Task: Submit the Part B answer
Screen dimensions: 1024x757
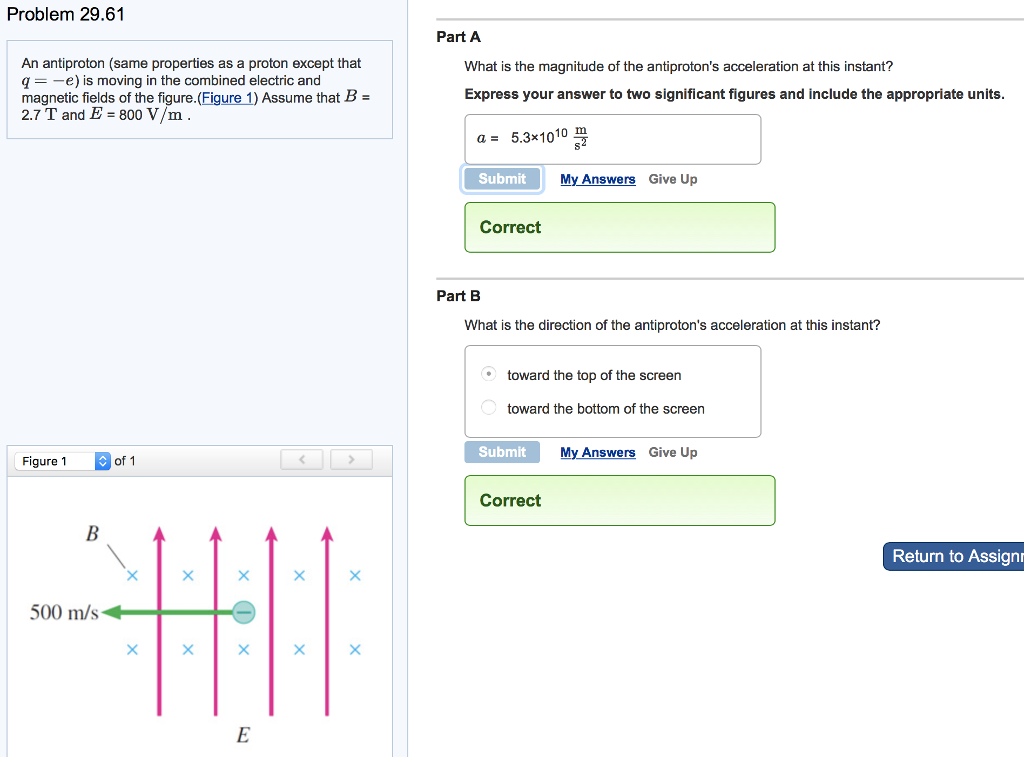Action: tap(502, 452)
